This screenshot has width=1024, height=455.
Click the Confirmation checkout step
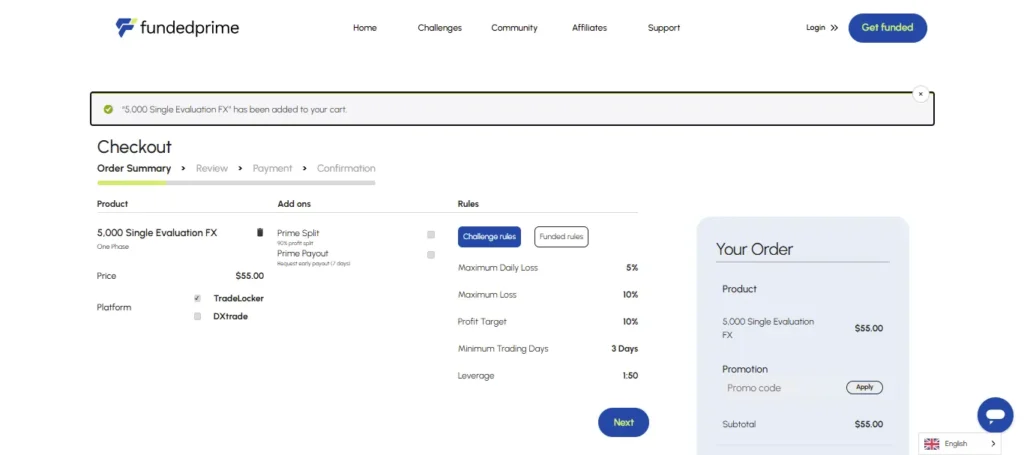tap(346, 168)
